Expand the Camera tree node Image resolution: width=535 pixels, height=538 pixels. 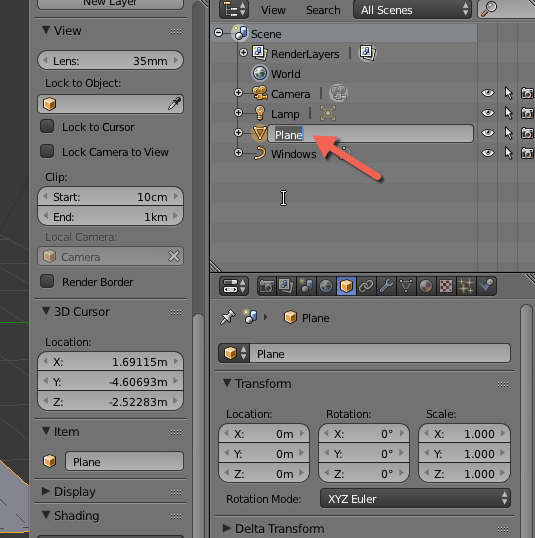point(238,93)
